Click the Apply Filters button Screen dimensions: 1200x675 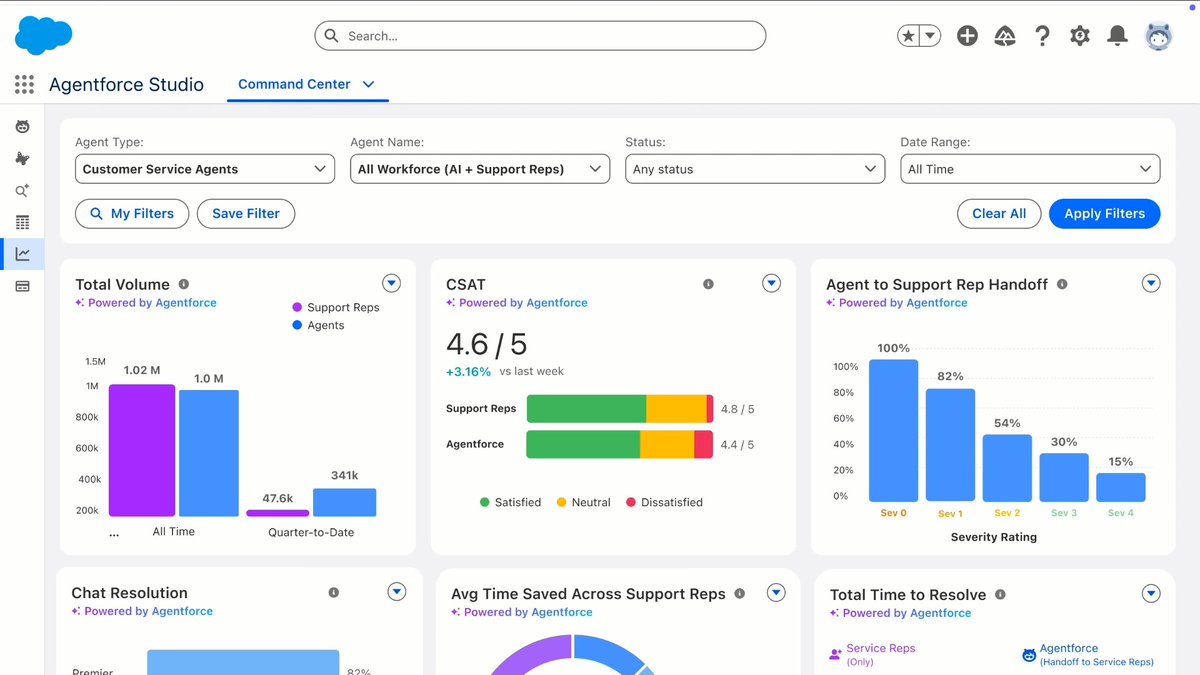pos(1104,213)
